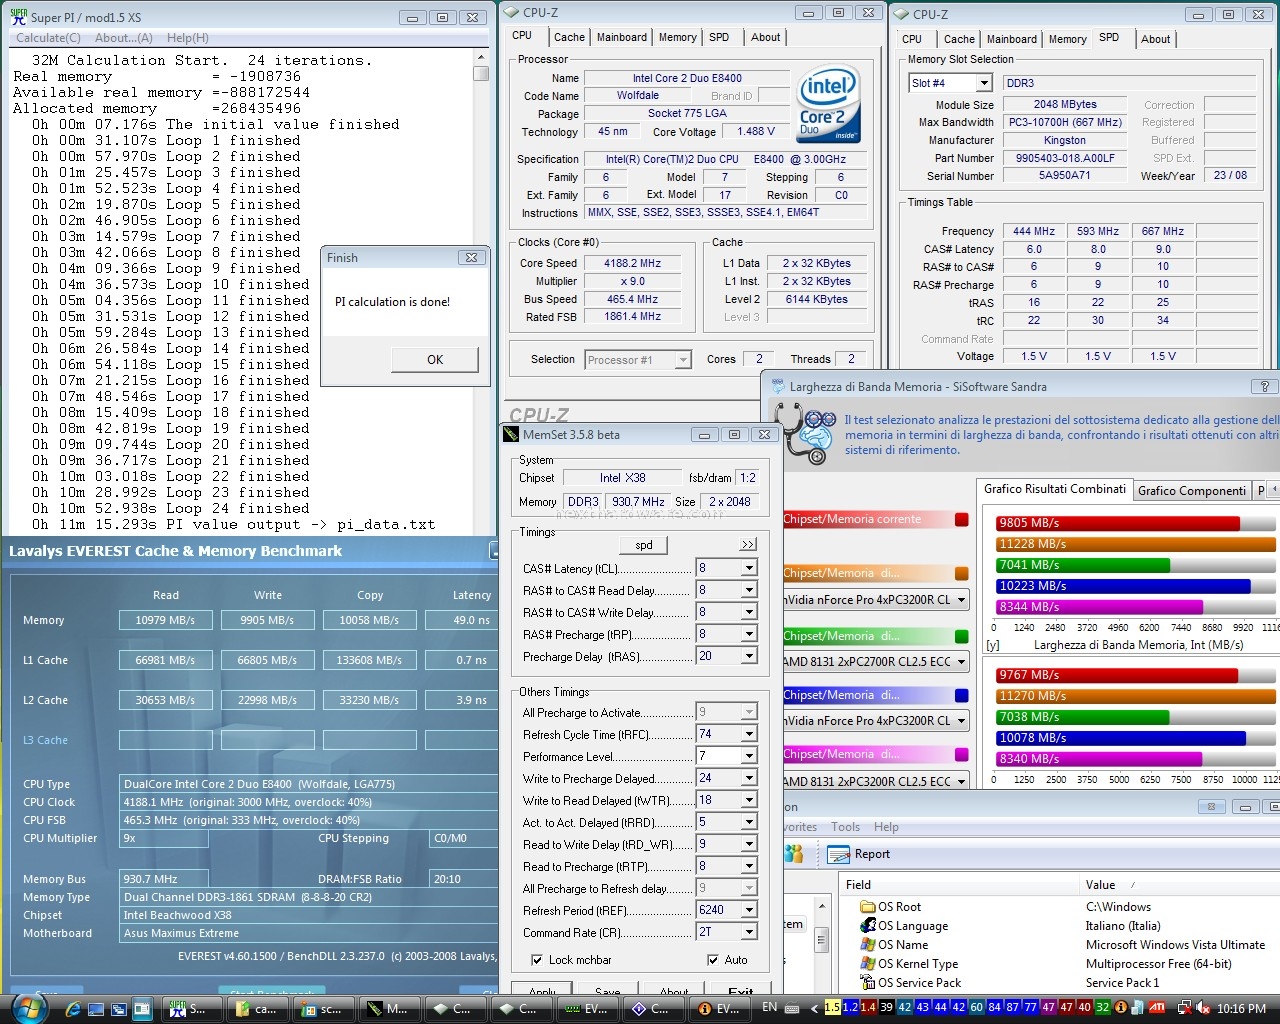Click the EN language bar indicator

[769, 1007]
